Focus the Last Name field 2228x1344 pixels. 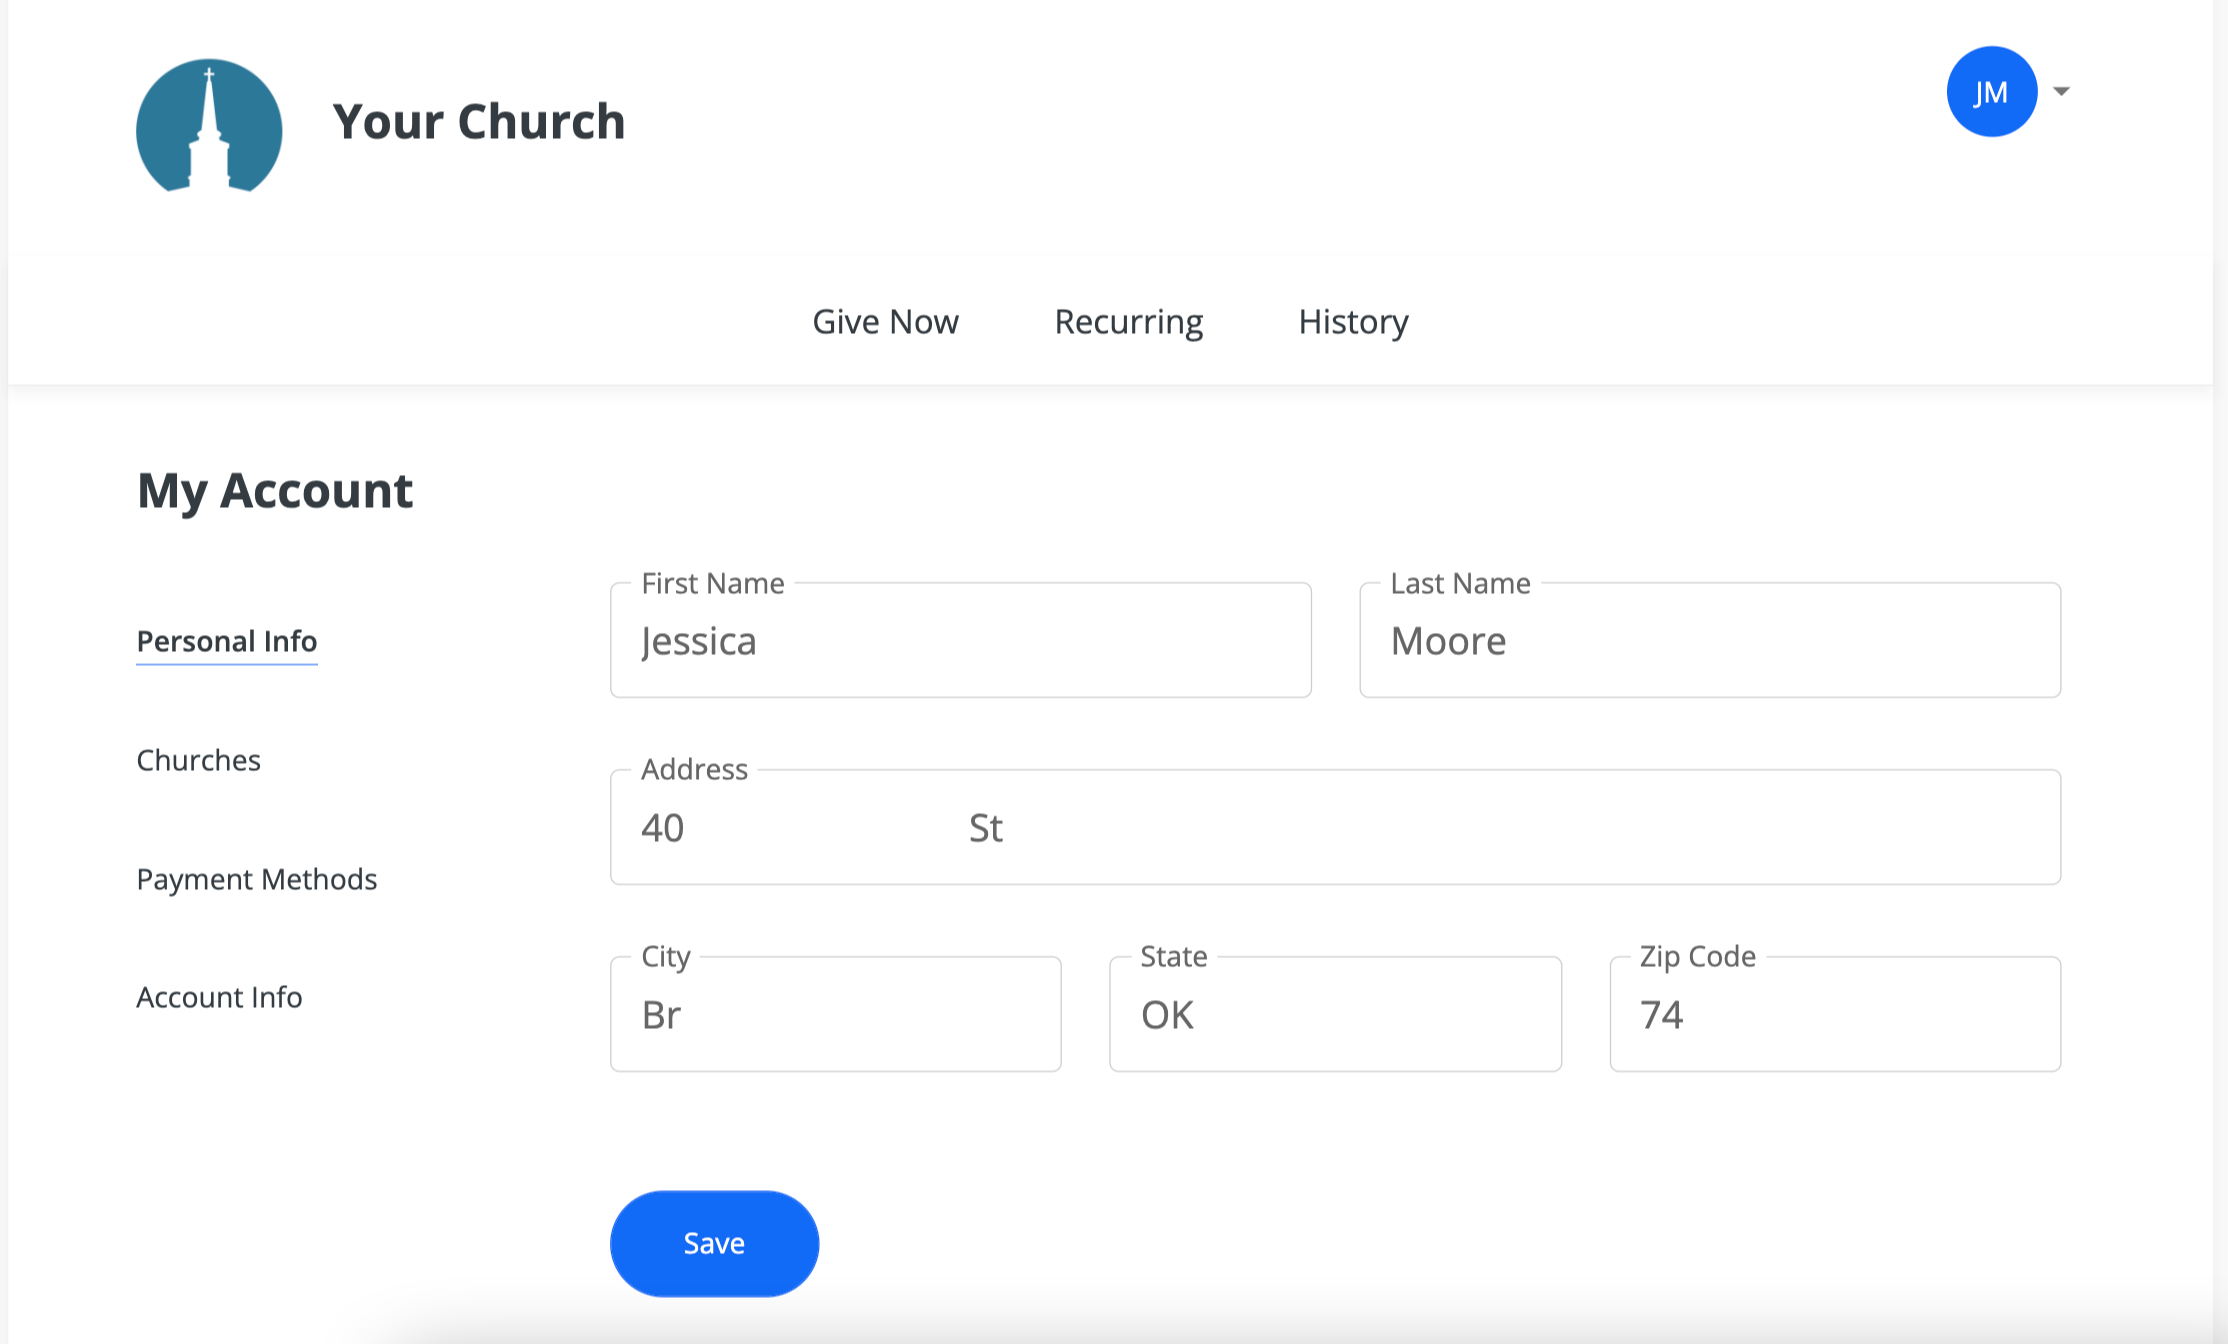(x=1709, y=641)
